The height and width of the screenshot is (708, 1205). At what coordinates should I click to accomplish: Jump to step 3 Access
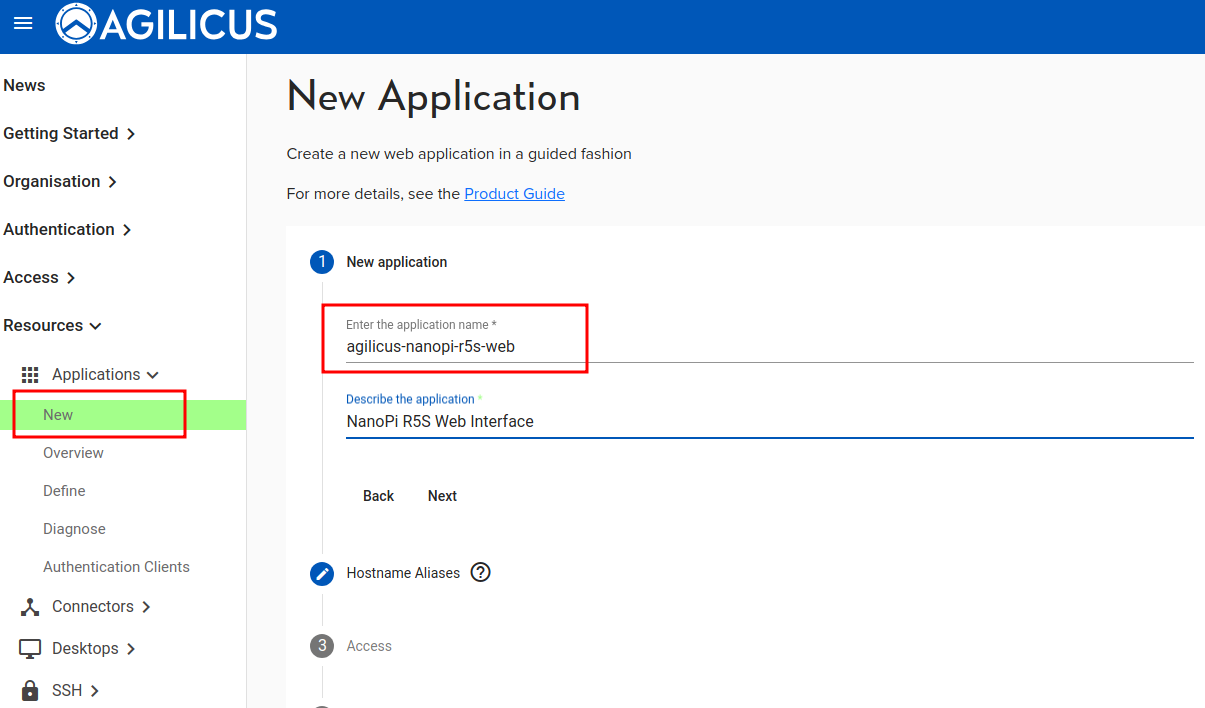point(322,646)
